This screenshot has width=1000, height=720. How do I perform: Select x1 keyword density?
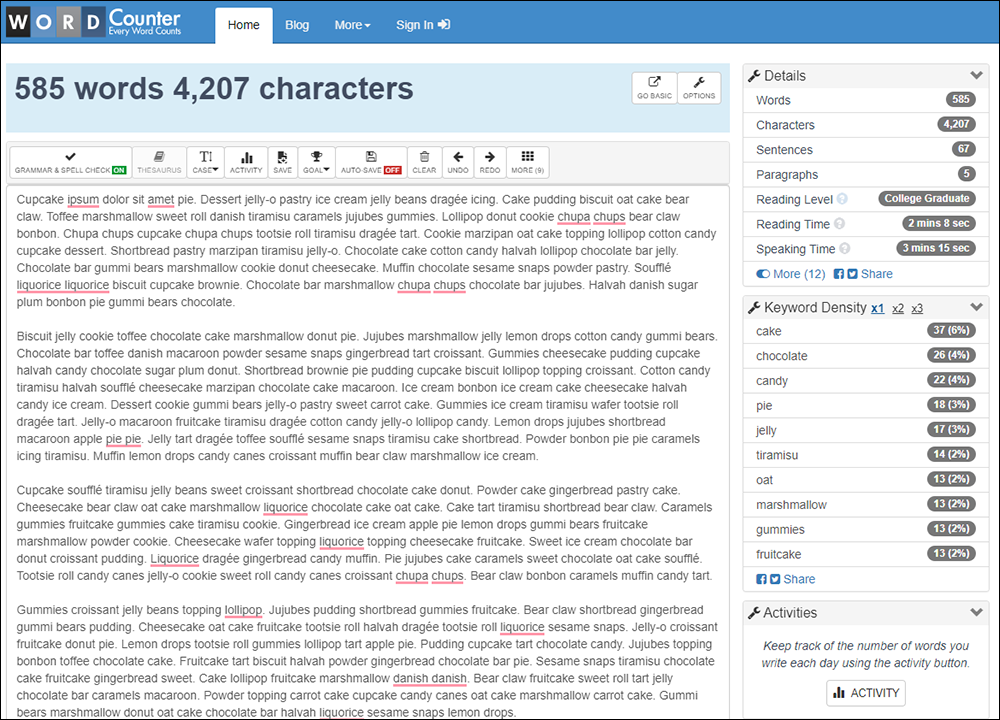878,309
